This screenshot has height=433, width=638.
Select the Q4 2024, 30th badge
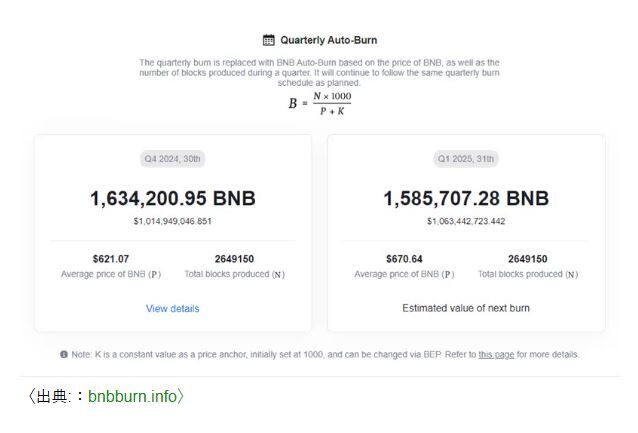coord(173,159)
